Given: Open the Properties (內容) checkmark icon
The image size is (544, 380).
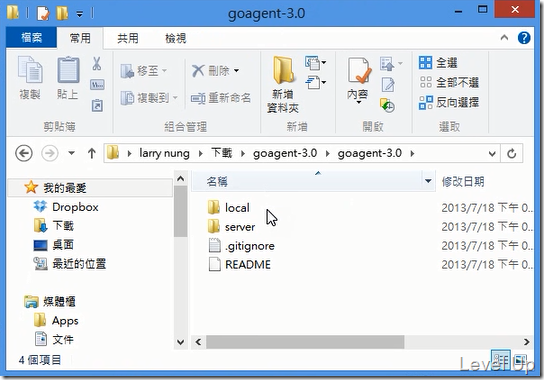Looking at the screenshot, I should (x=359, y=71).
